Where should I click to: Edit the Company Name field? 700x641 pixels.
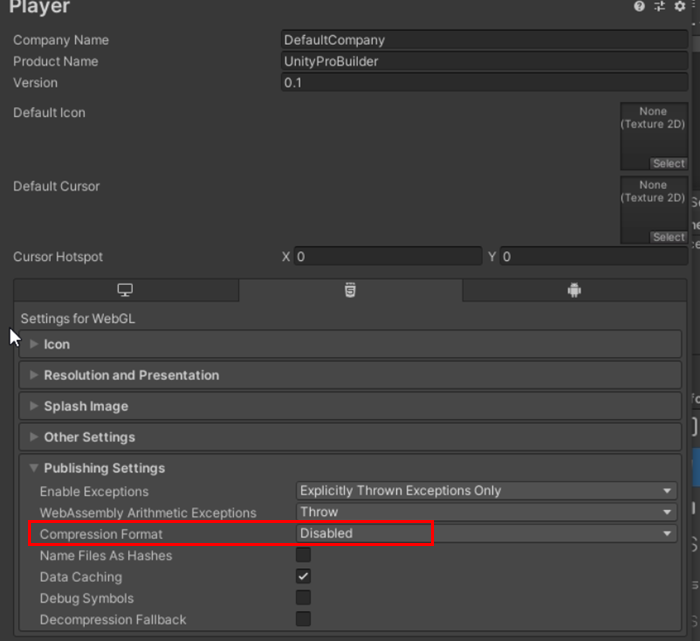pyautogui.click(x=484, y=40)
